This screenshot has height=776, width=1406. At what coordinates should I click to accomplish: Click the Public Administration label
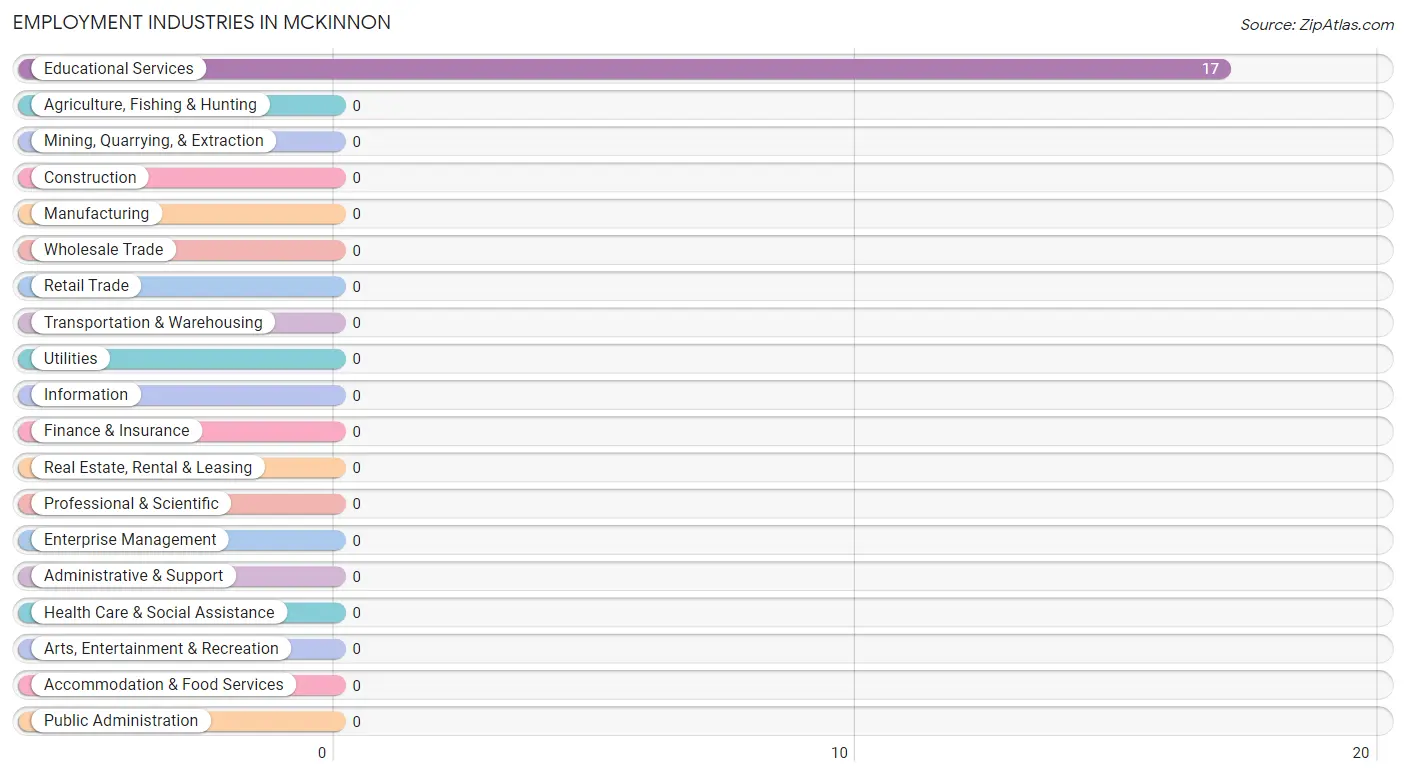(x=121, y=721)
